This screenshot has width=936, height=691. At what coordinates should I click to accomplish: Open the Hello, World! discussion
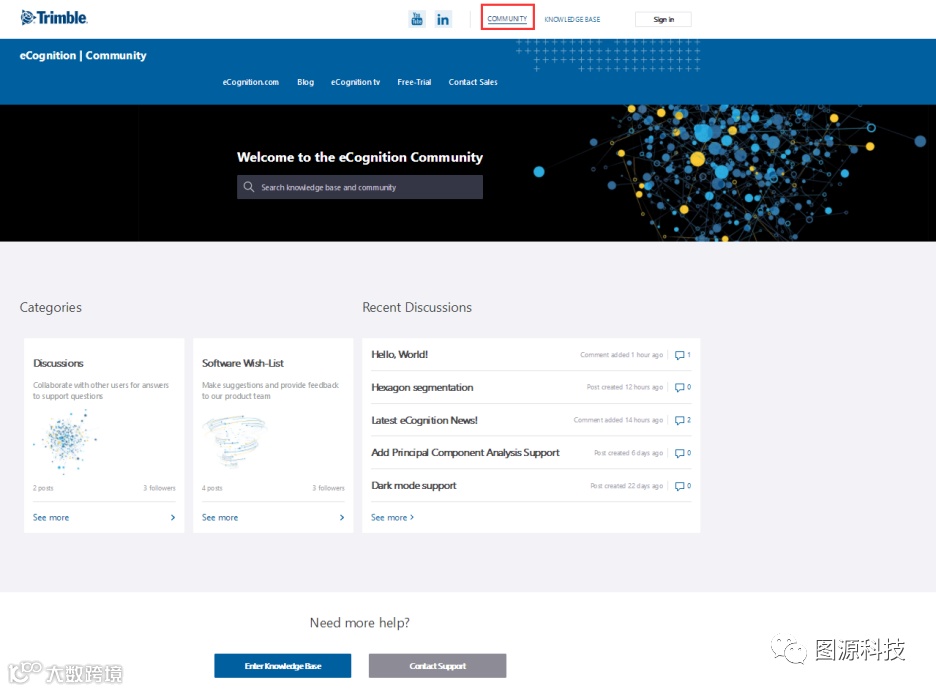pos(399,354)
